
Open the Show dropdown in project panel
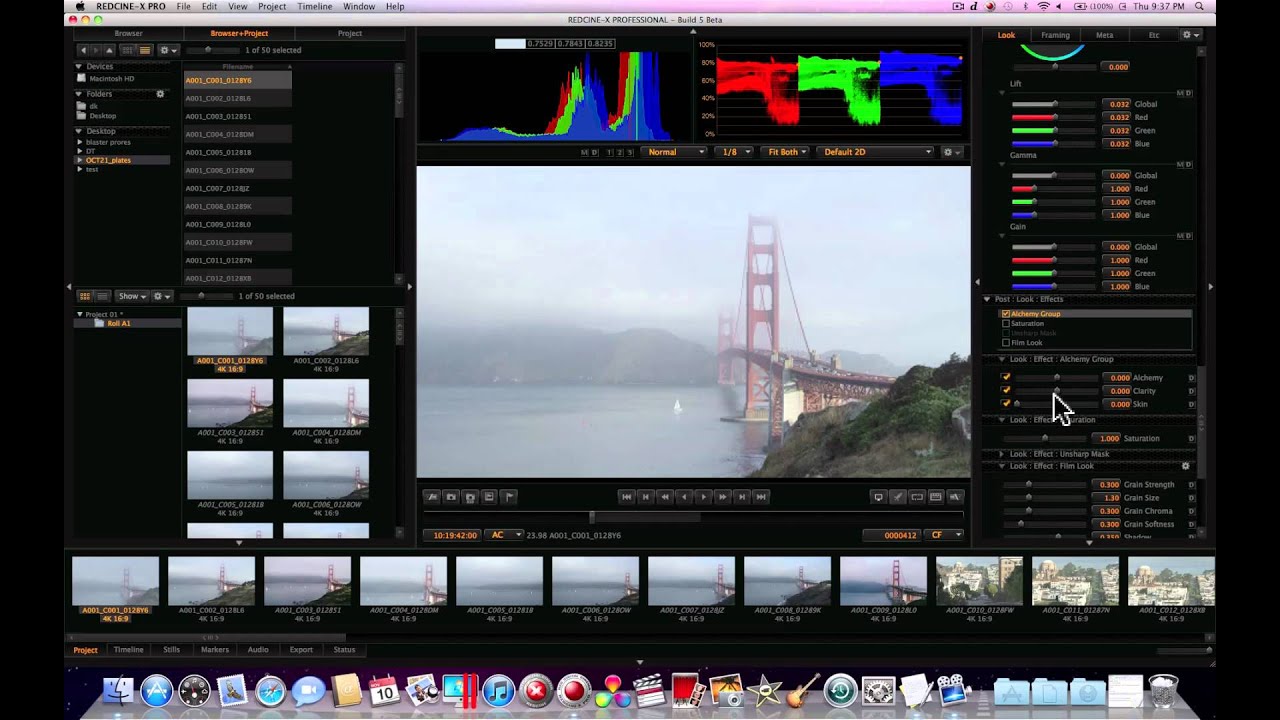point(132,296)
